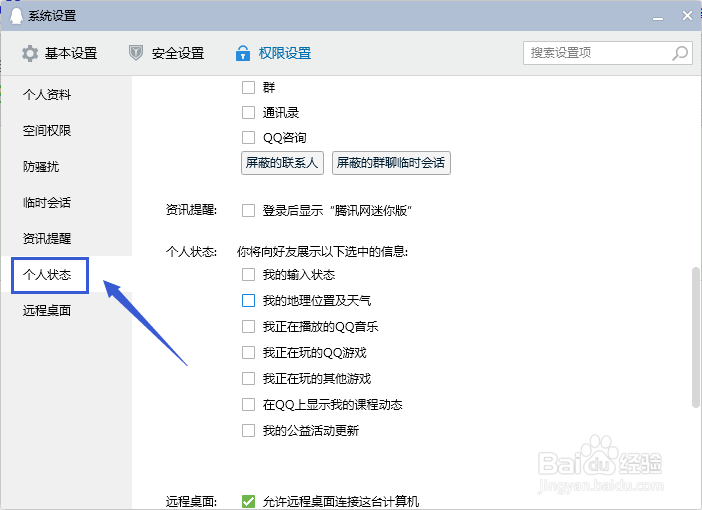Toggle the 群 checkbox
The image size is (702, 510).
248,87
